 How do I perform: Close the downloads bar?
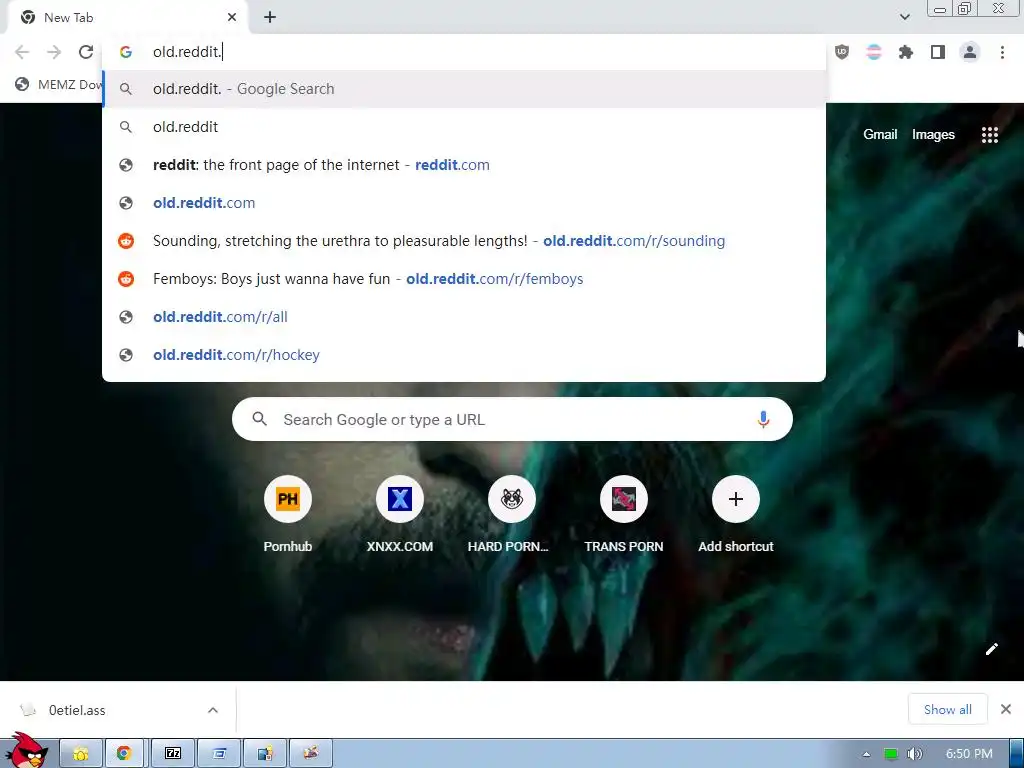pyautogui.click(x=1006, y=709)
